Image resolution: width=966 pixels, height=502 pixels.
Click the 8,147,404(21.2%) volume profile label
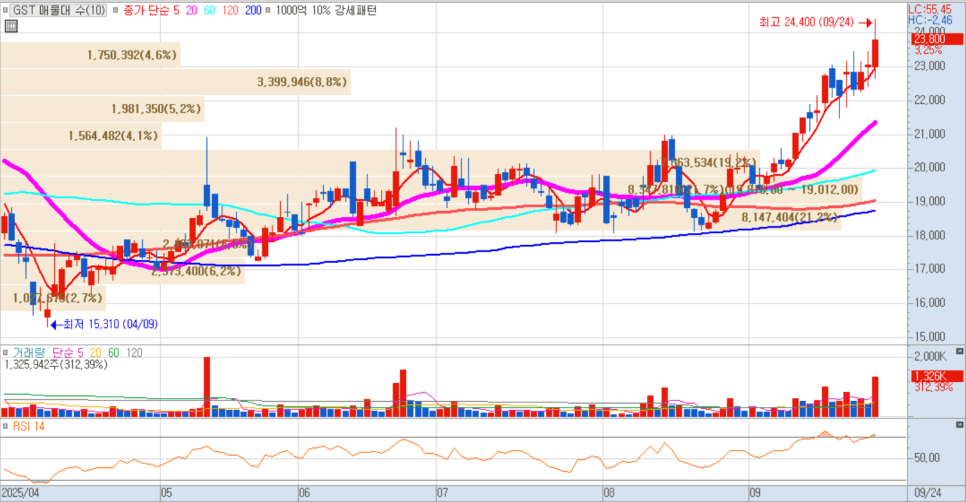tap(790, 217)
